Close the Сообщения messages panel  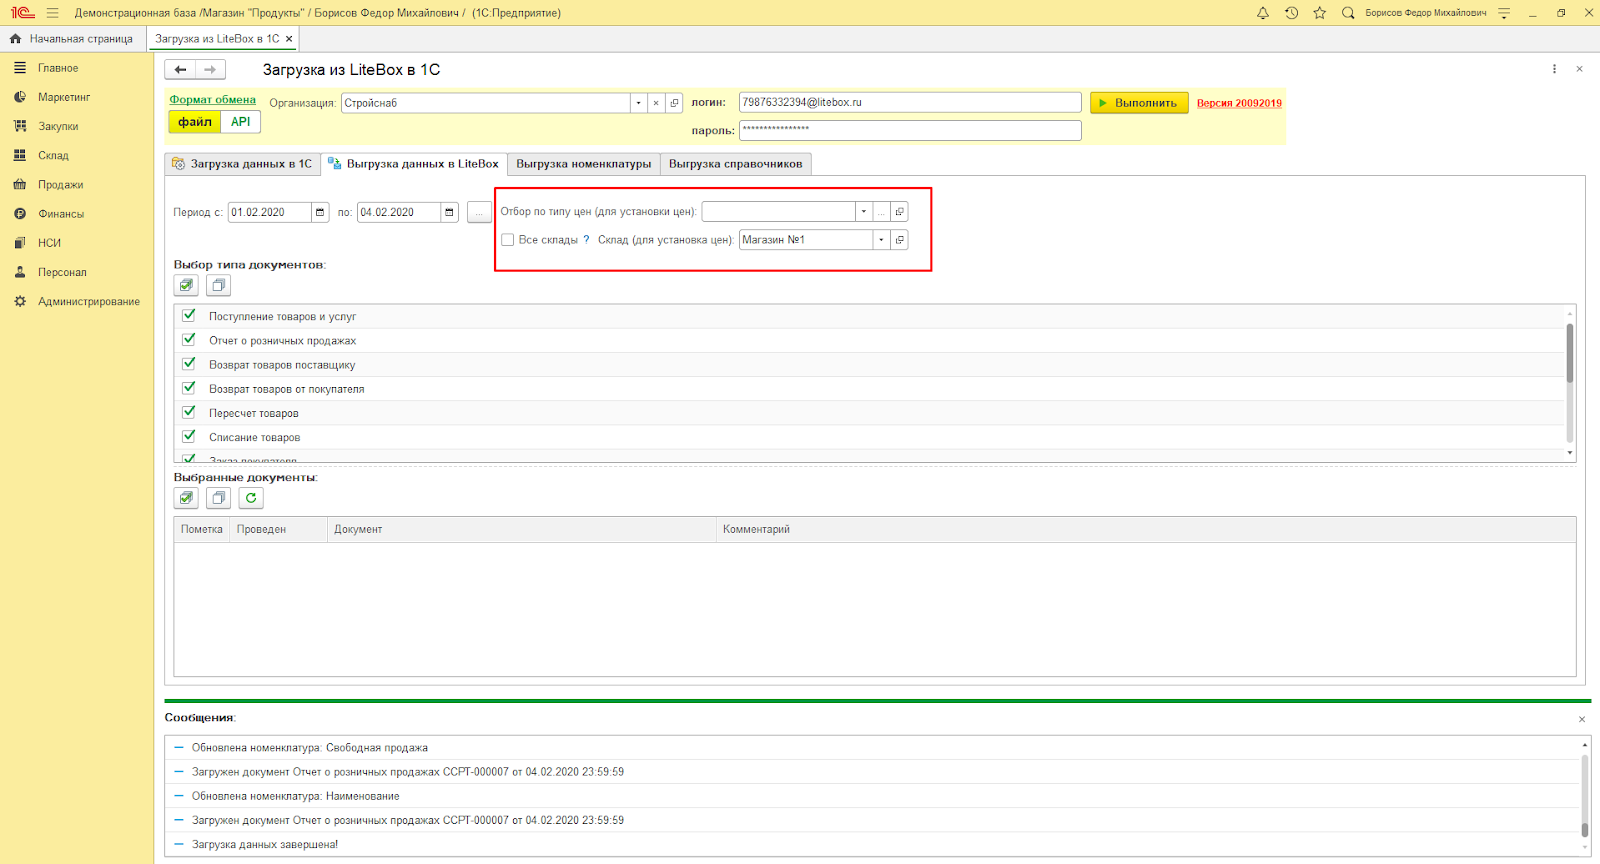tap(1582, 719)
